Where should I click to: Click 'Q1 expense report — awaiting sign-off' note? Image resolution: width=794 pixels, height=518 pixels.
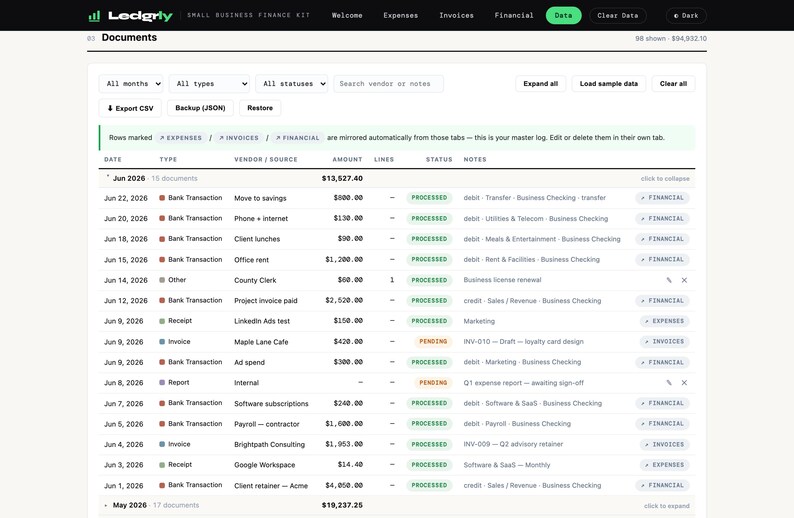[x=524, y=383]
